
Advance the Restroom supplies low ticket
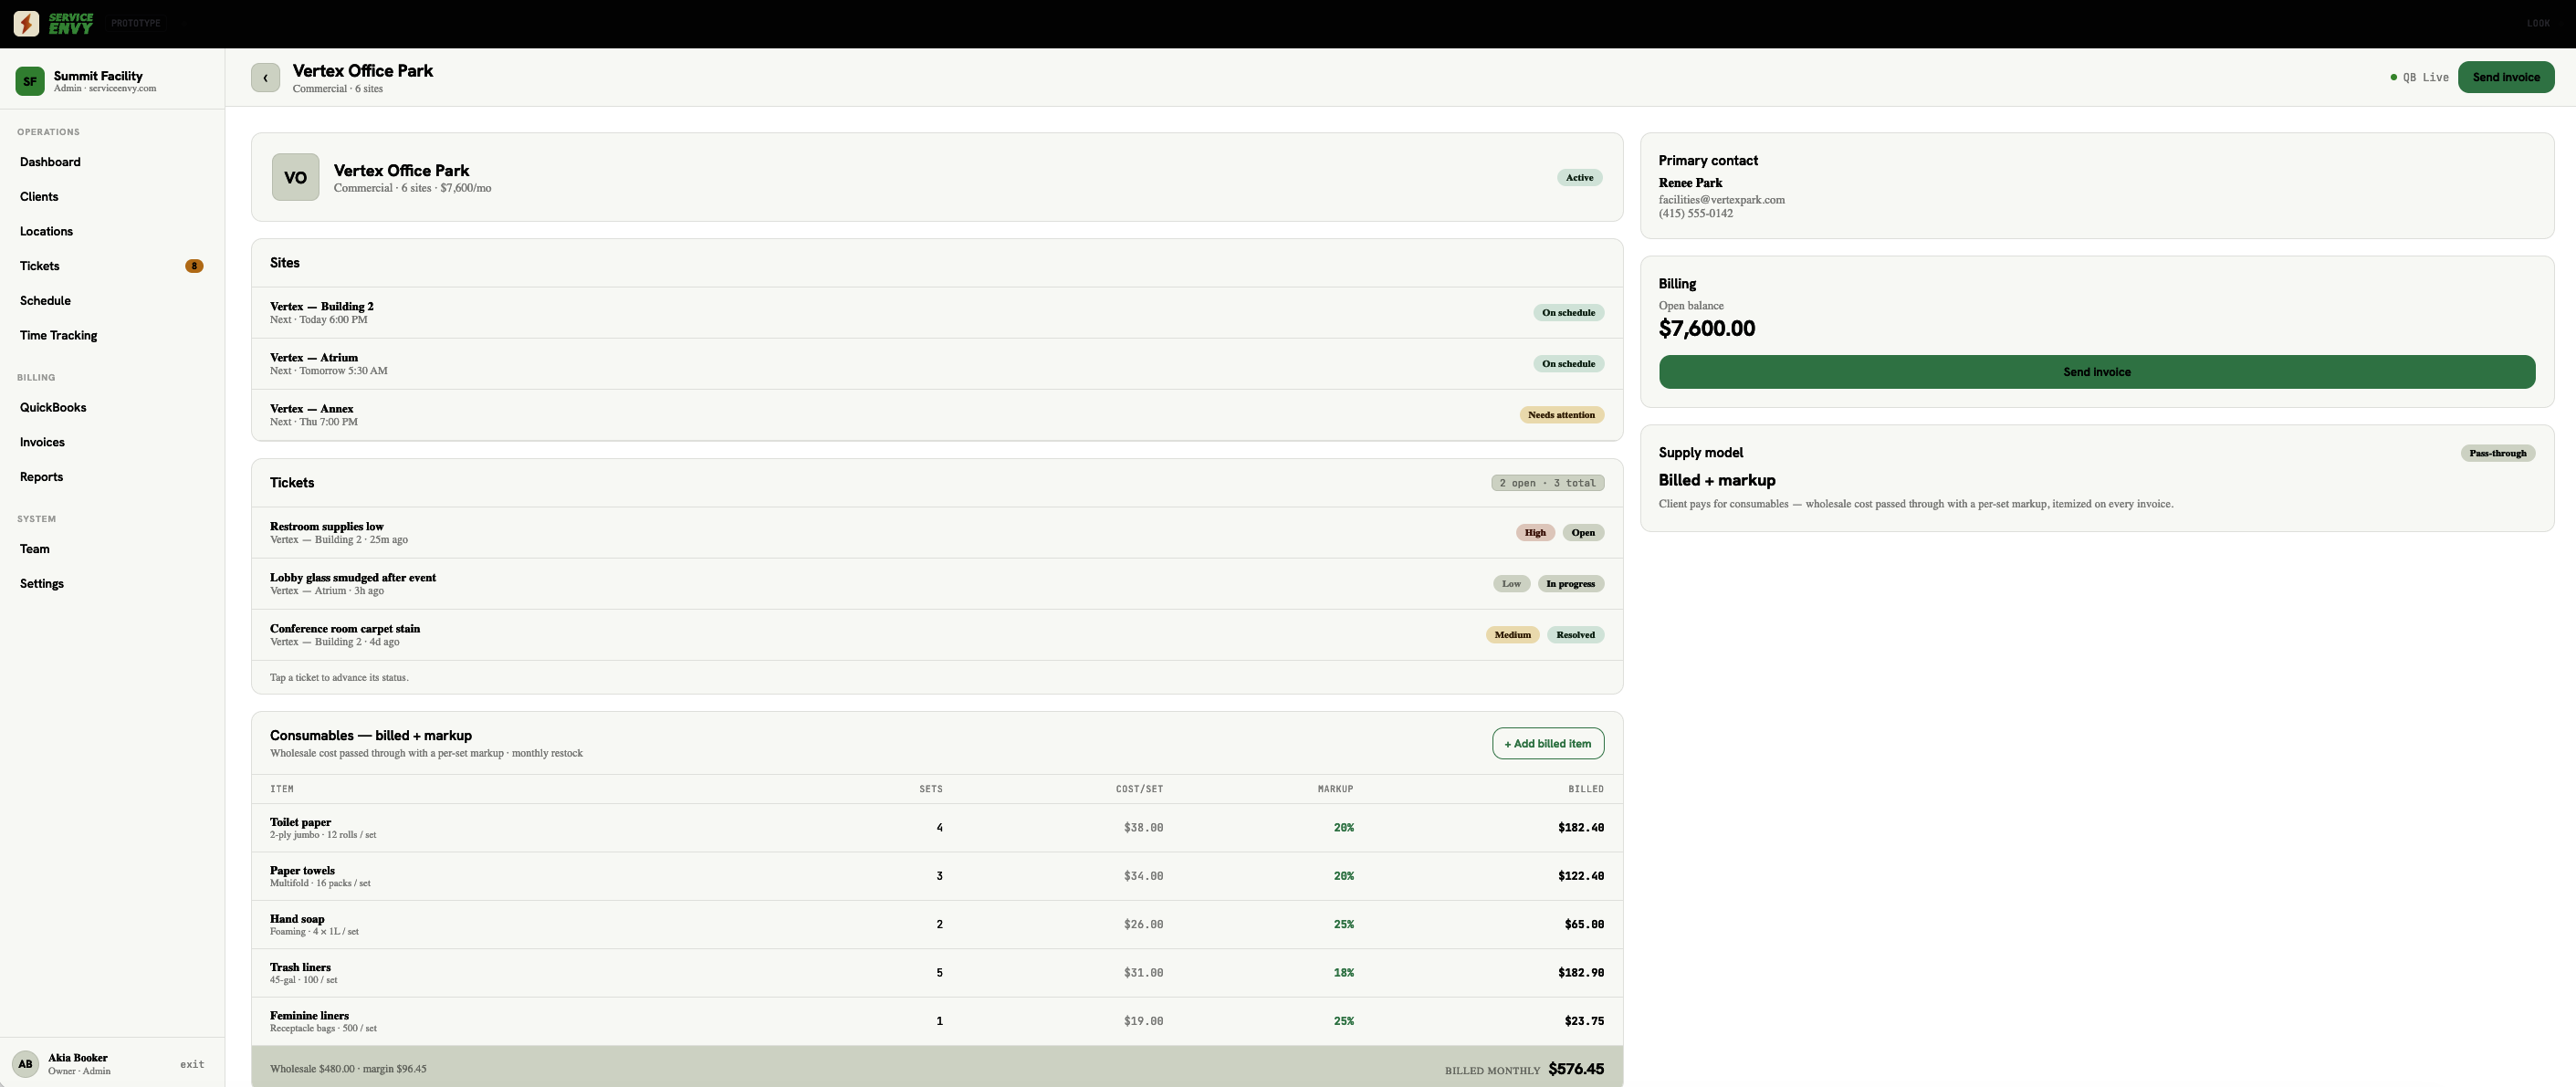(937, 533)
